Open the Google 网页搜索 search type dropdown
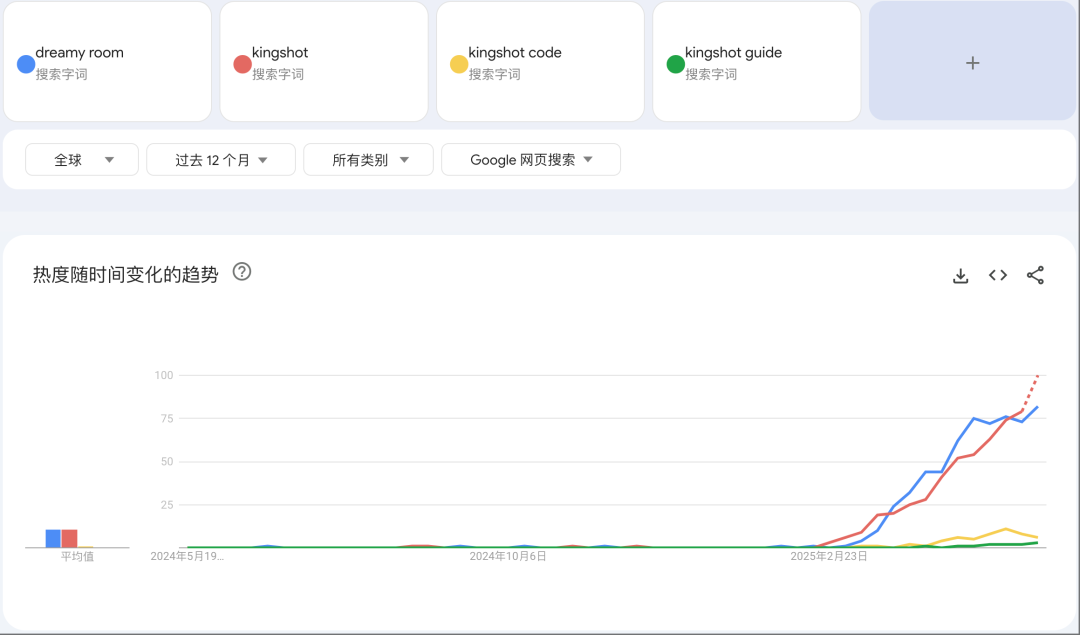 click(531, 160)
